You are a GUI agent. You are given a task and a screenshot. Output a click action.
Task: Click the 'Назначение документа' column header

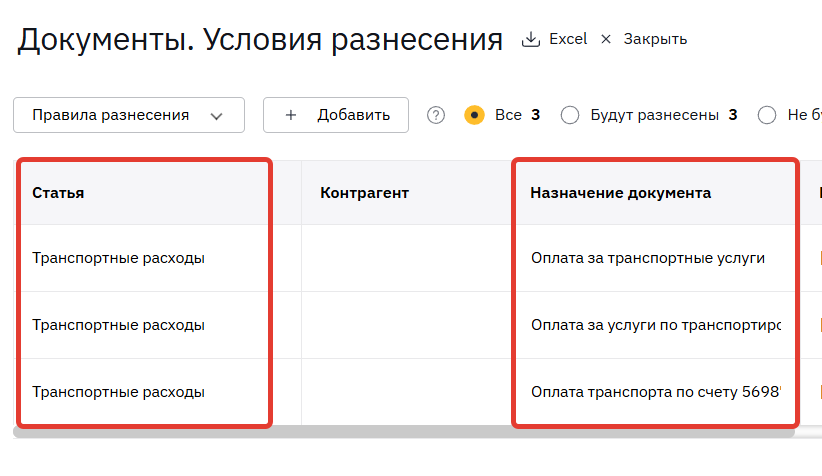620,193
